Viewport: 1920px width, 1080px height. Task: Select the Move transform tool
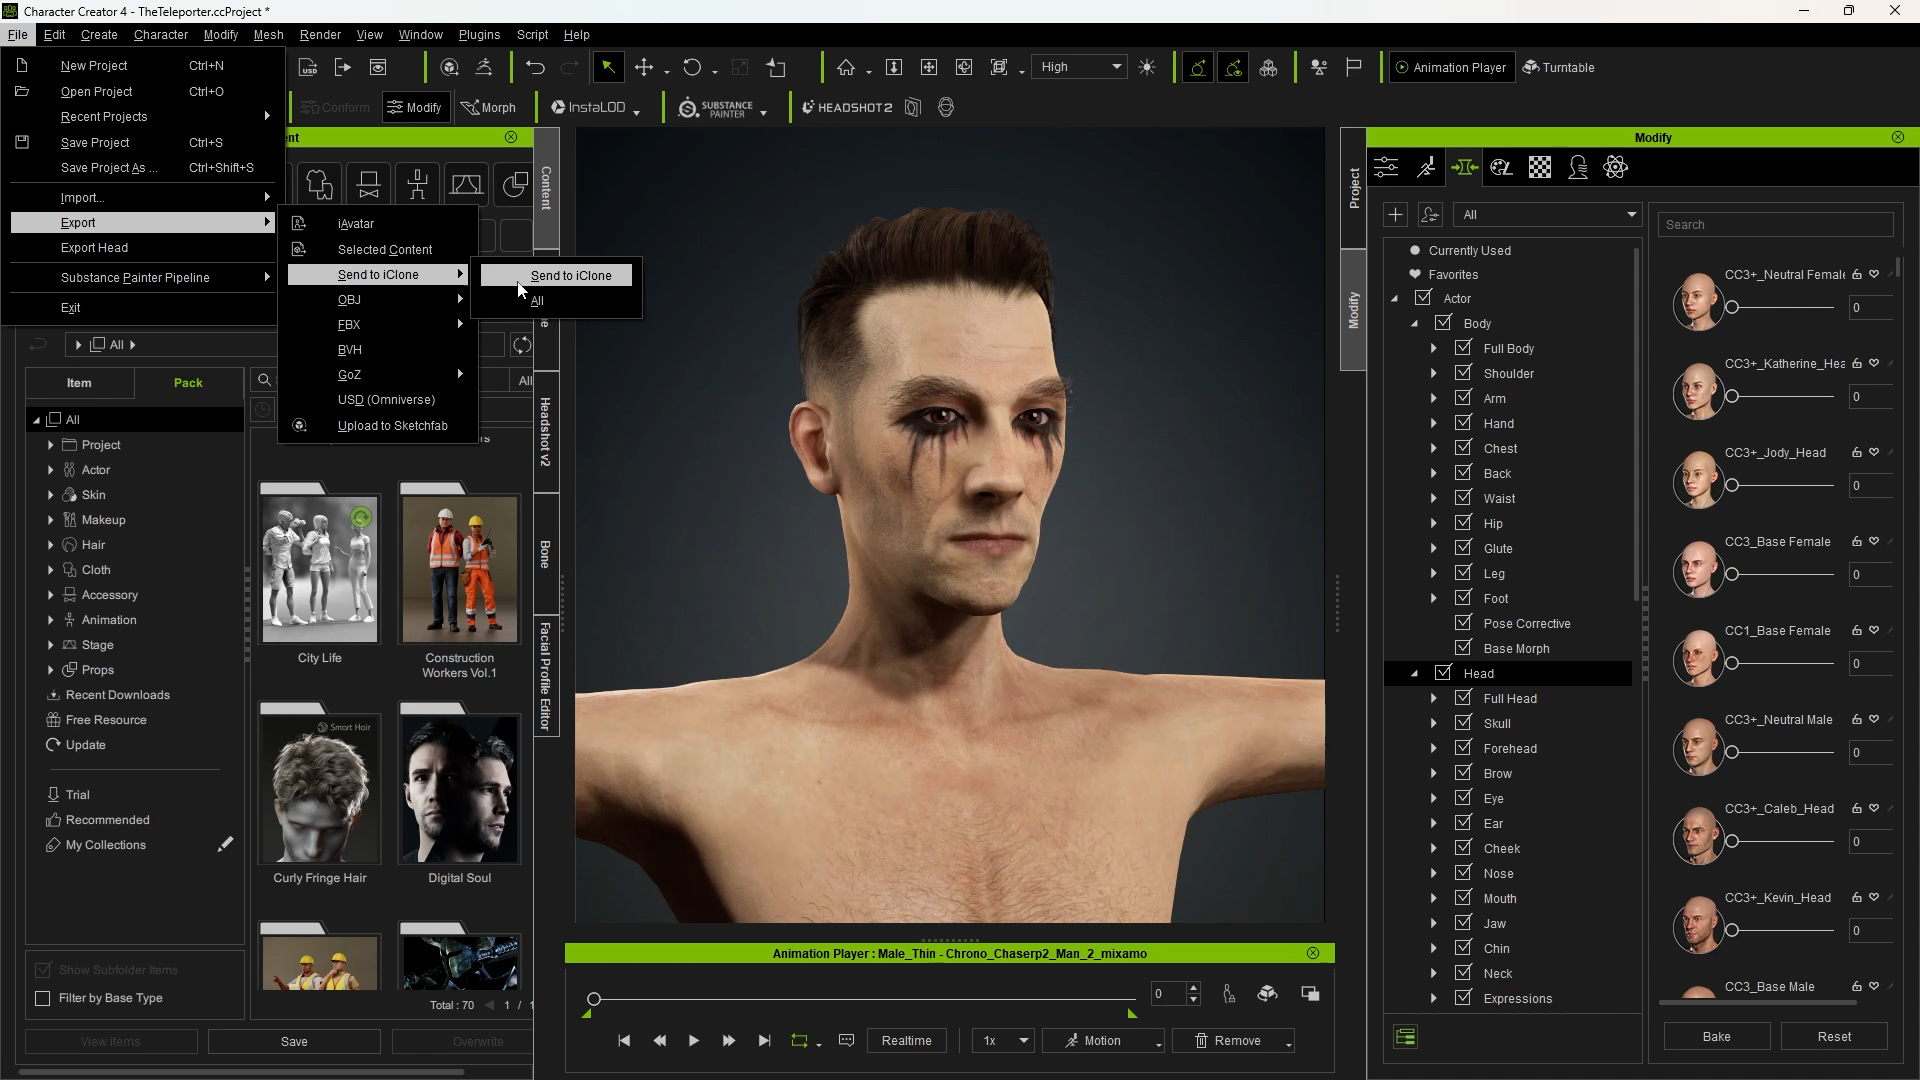[x=644, y=67]
